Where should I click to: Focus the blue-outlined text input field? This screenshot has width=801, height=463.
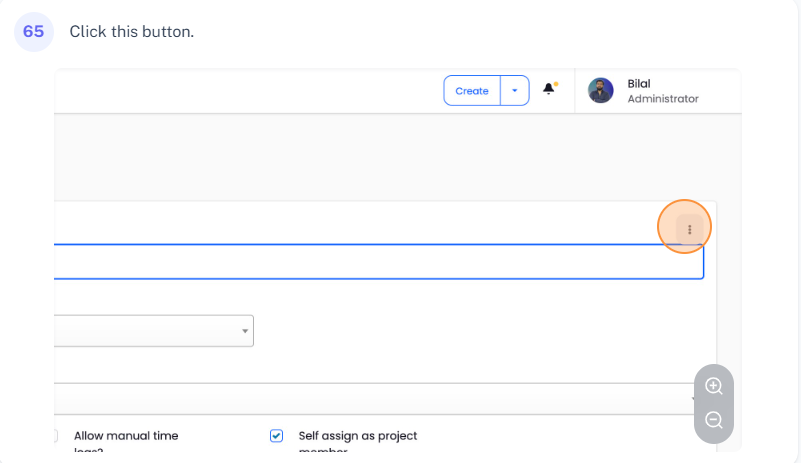[x=370, y=262]
